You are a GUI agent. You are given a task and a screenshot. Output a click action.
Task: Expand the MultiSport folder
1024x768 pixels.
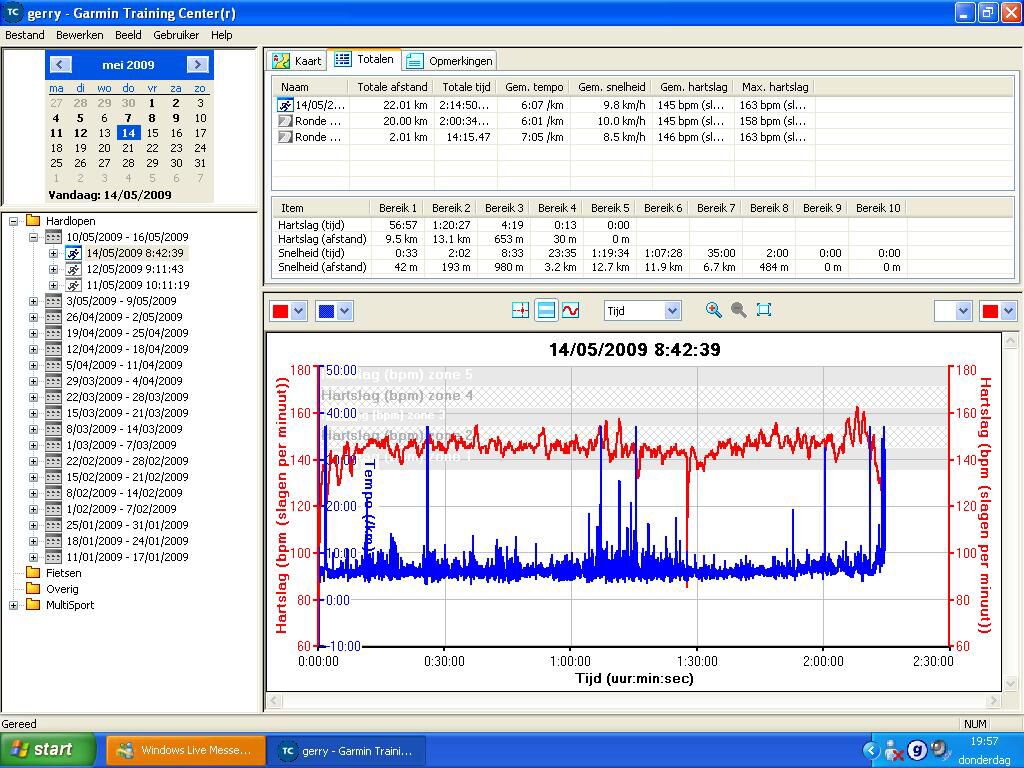(13, 605)
